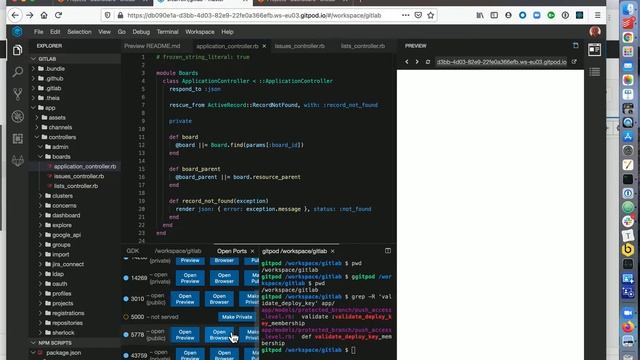Open the File menu
The image size is (640, 360).
click(38, 32)
